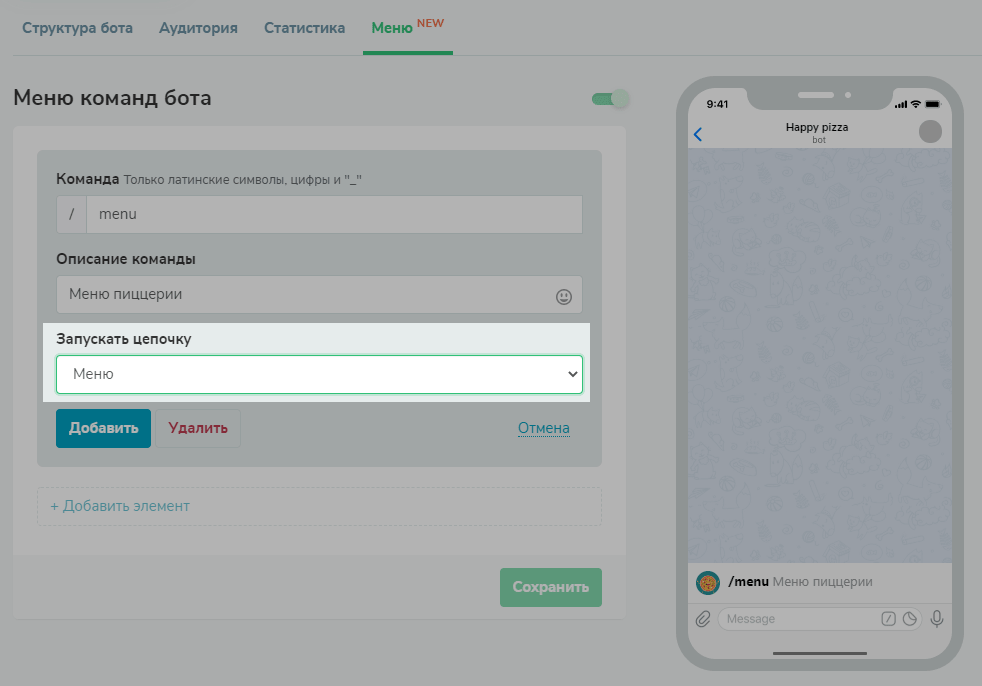Click the slash commands icon in message bar
This screenshot has height=686, width=982.
pos(888,619)
